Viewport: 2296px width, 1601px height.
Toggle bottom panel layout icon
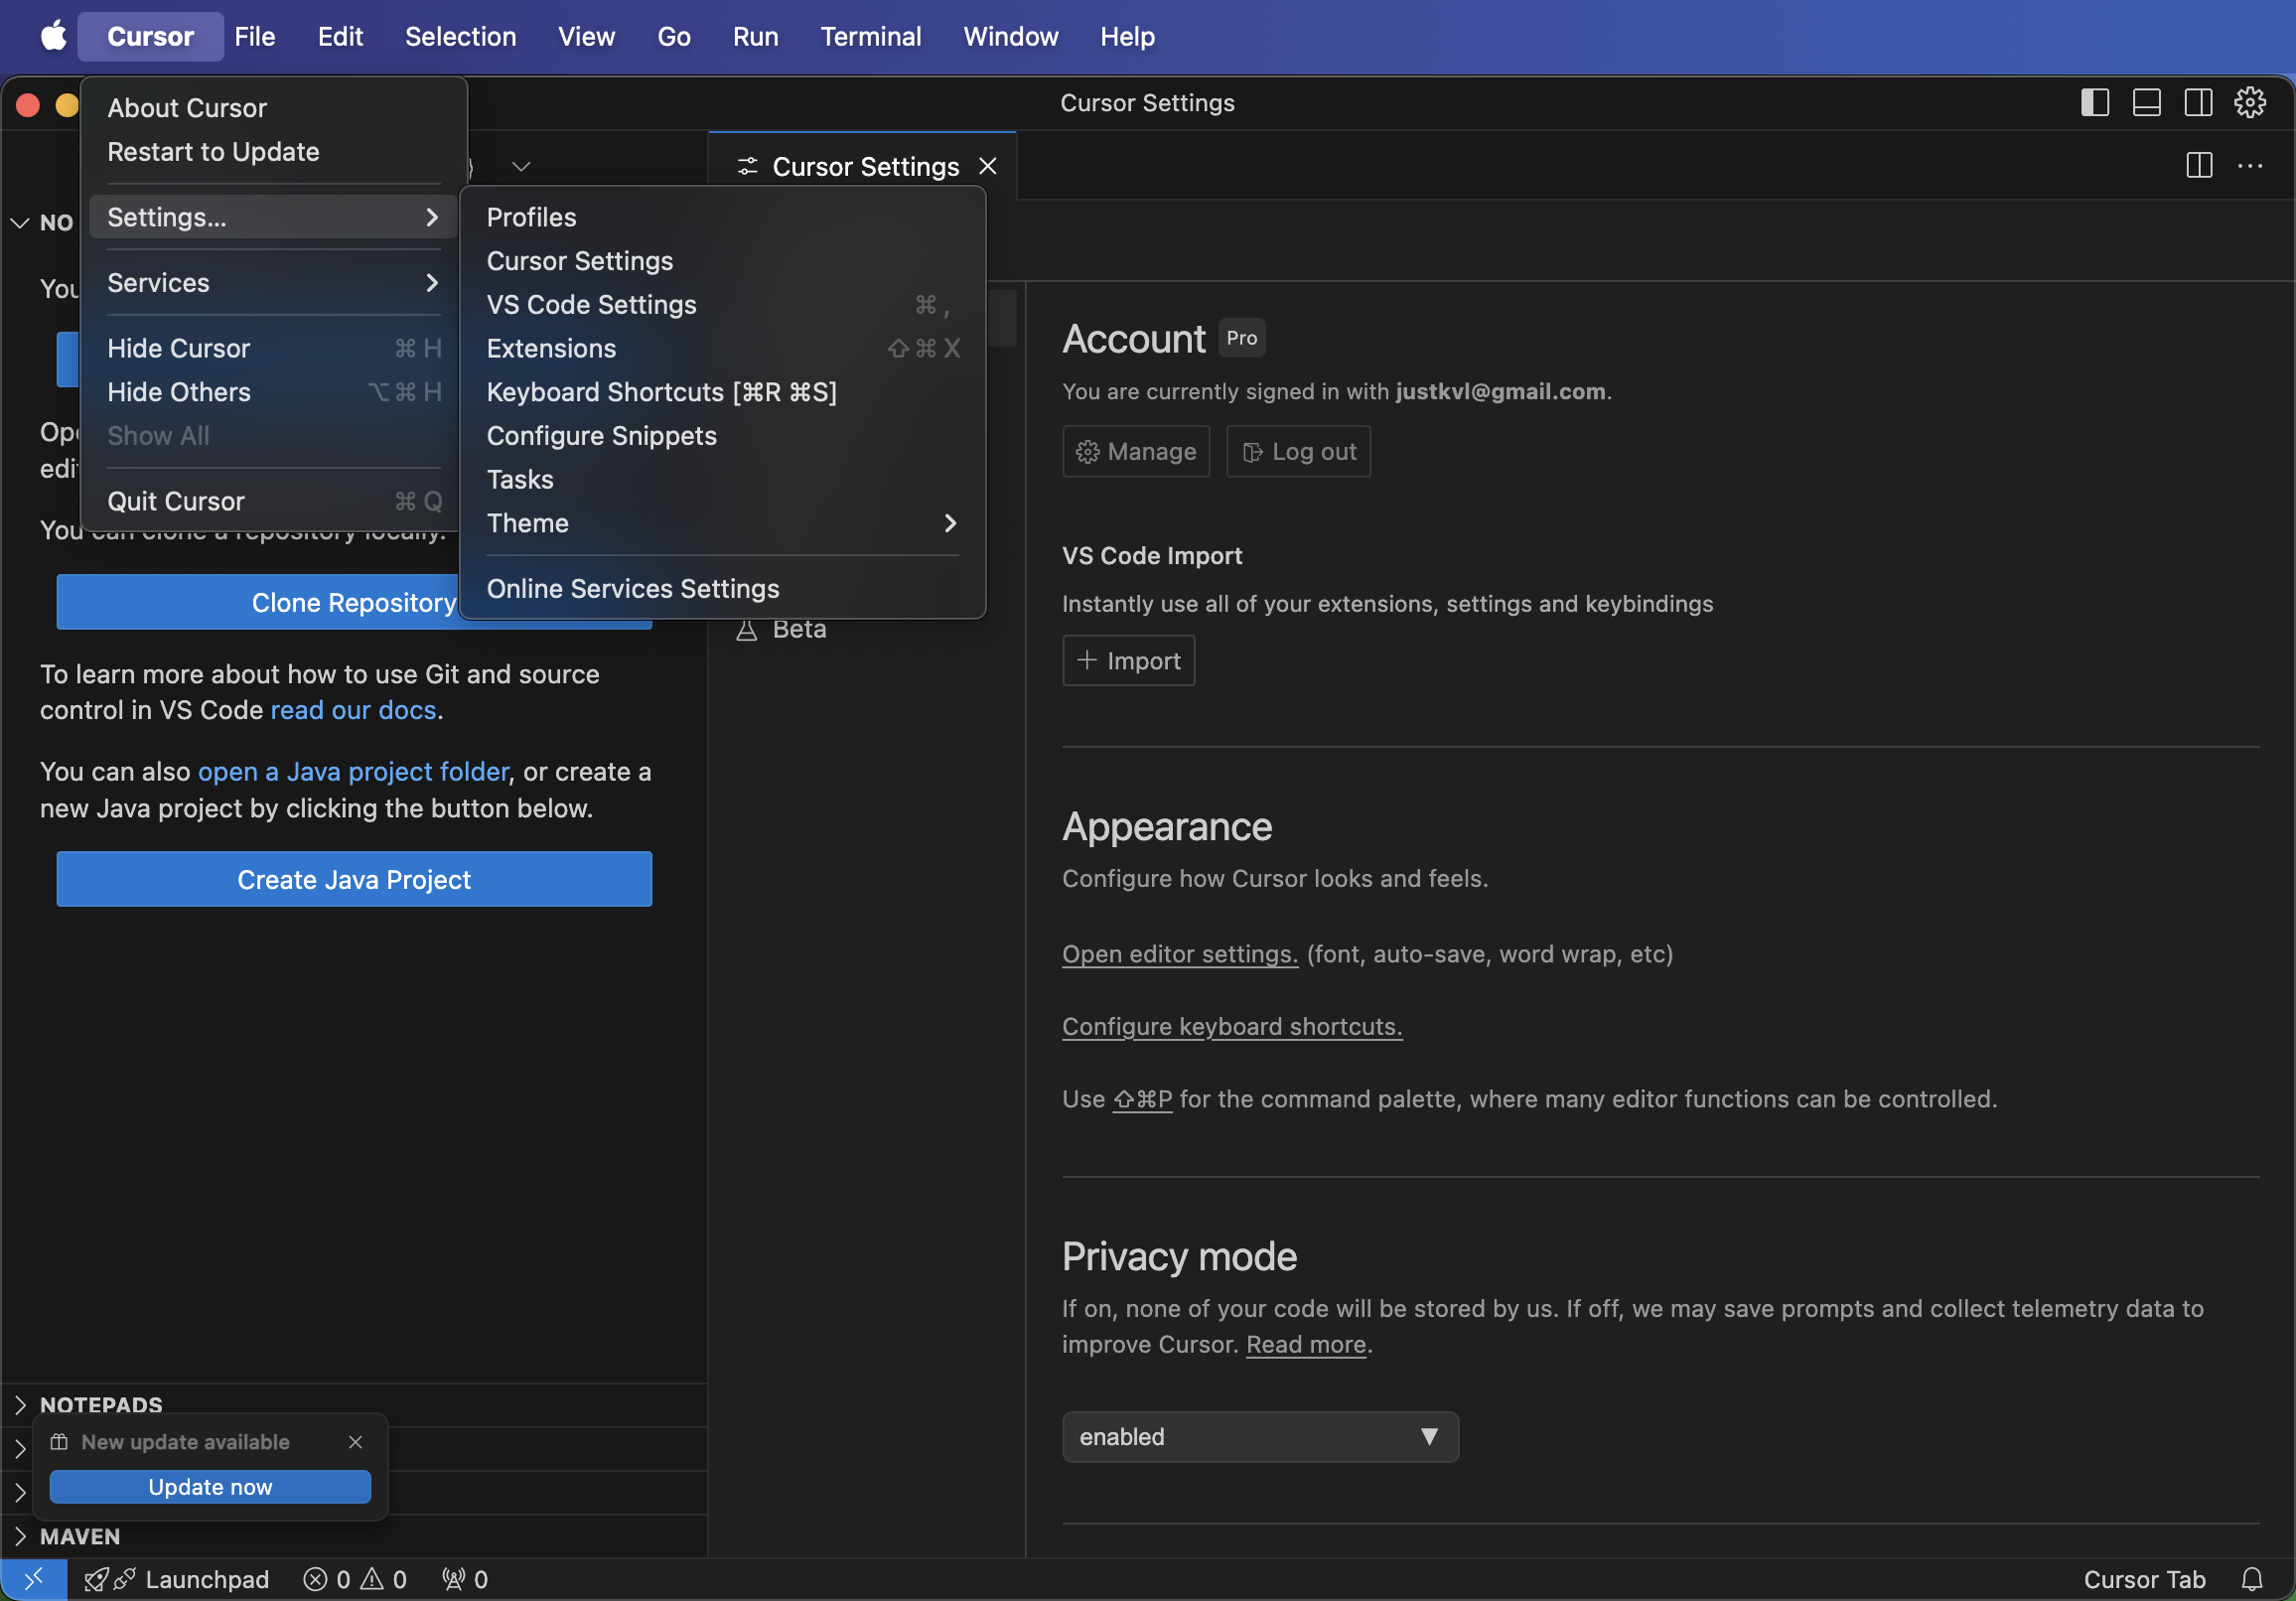click(2146, 103)
